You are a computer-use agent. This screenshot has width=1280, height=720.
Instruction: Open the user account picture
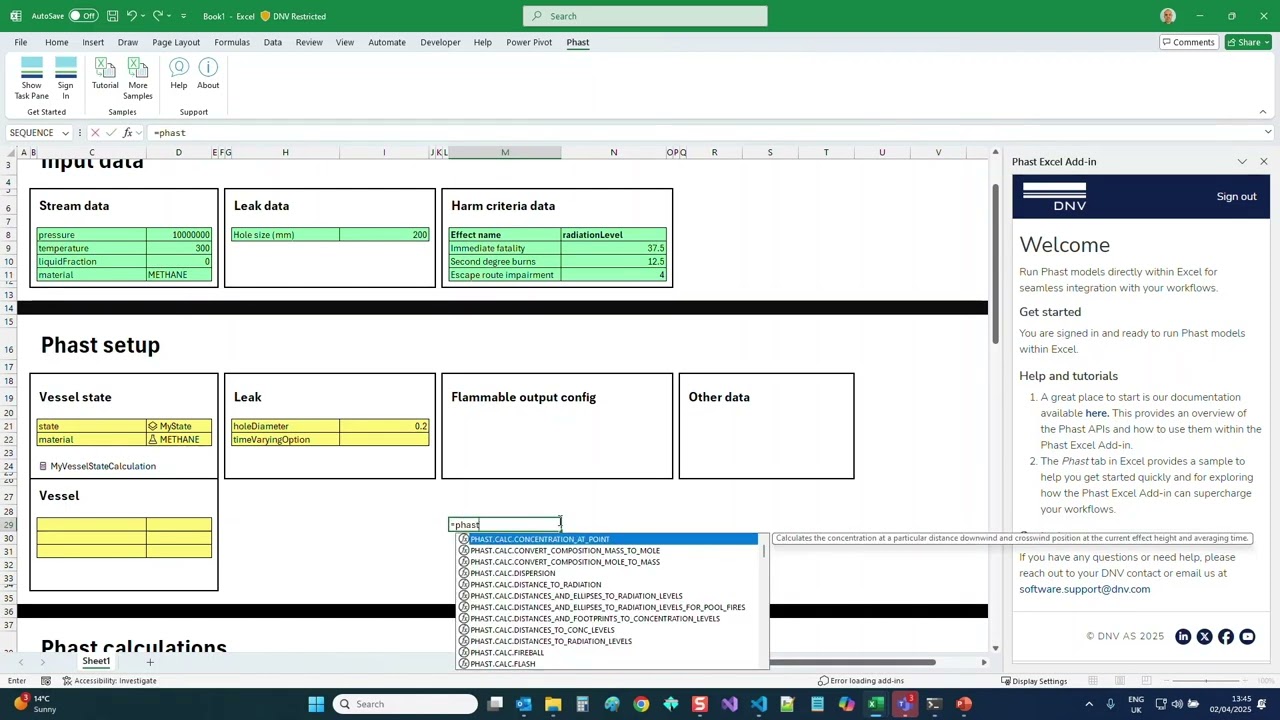(x=1168, y=16)
